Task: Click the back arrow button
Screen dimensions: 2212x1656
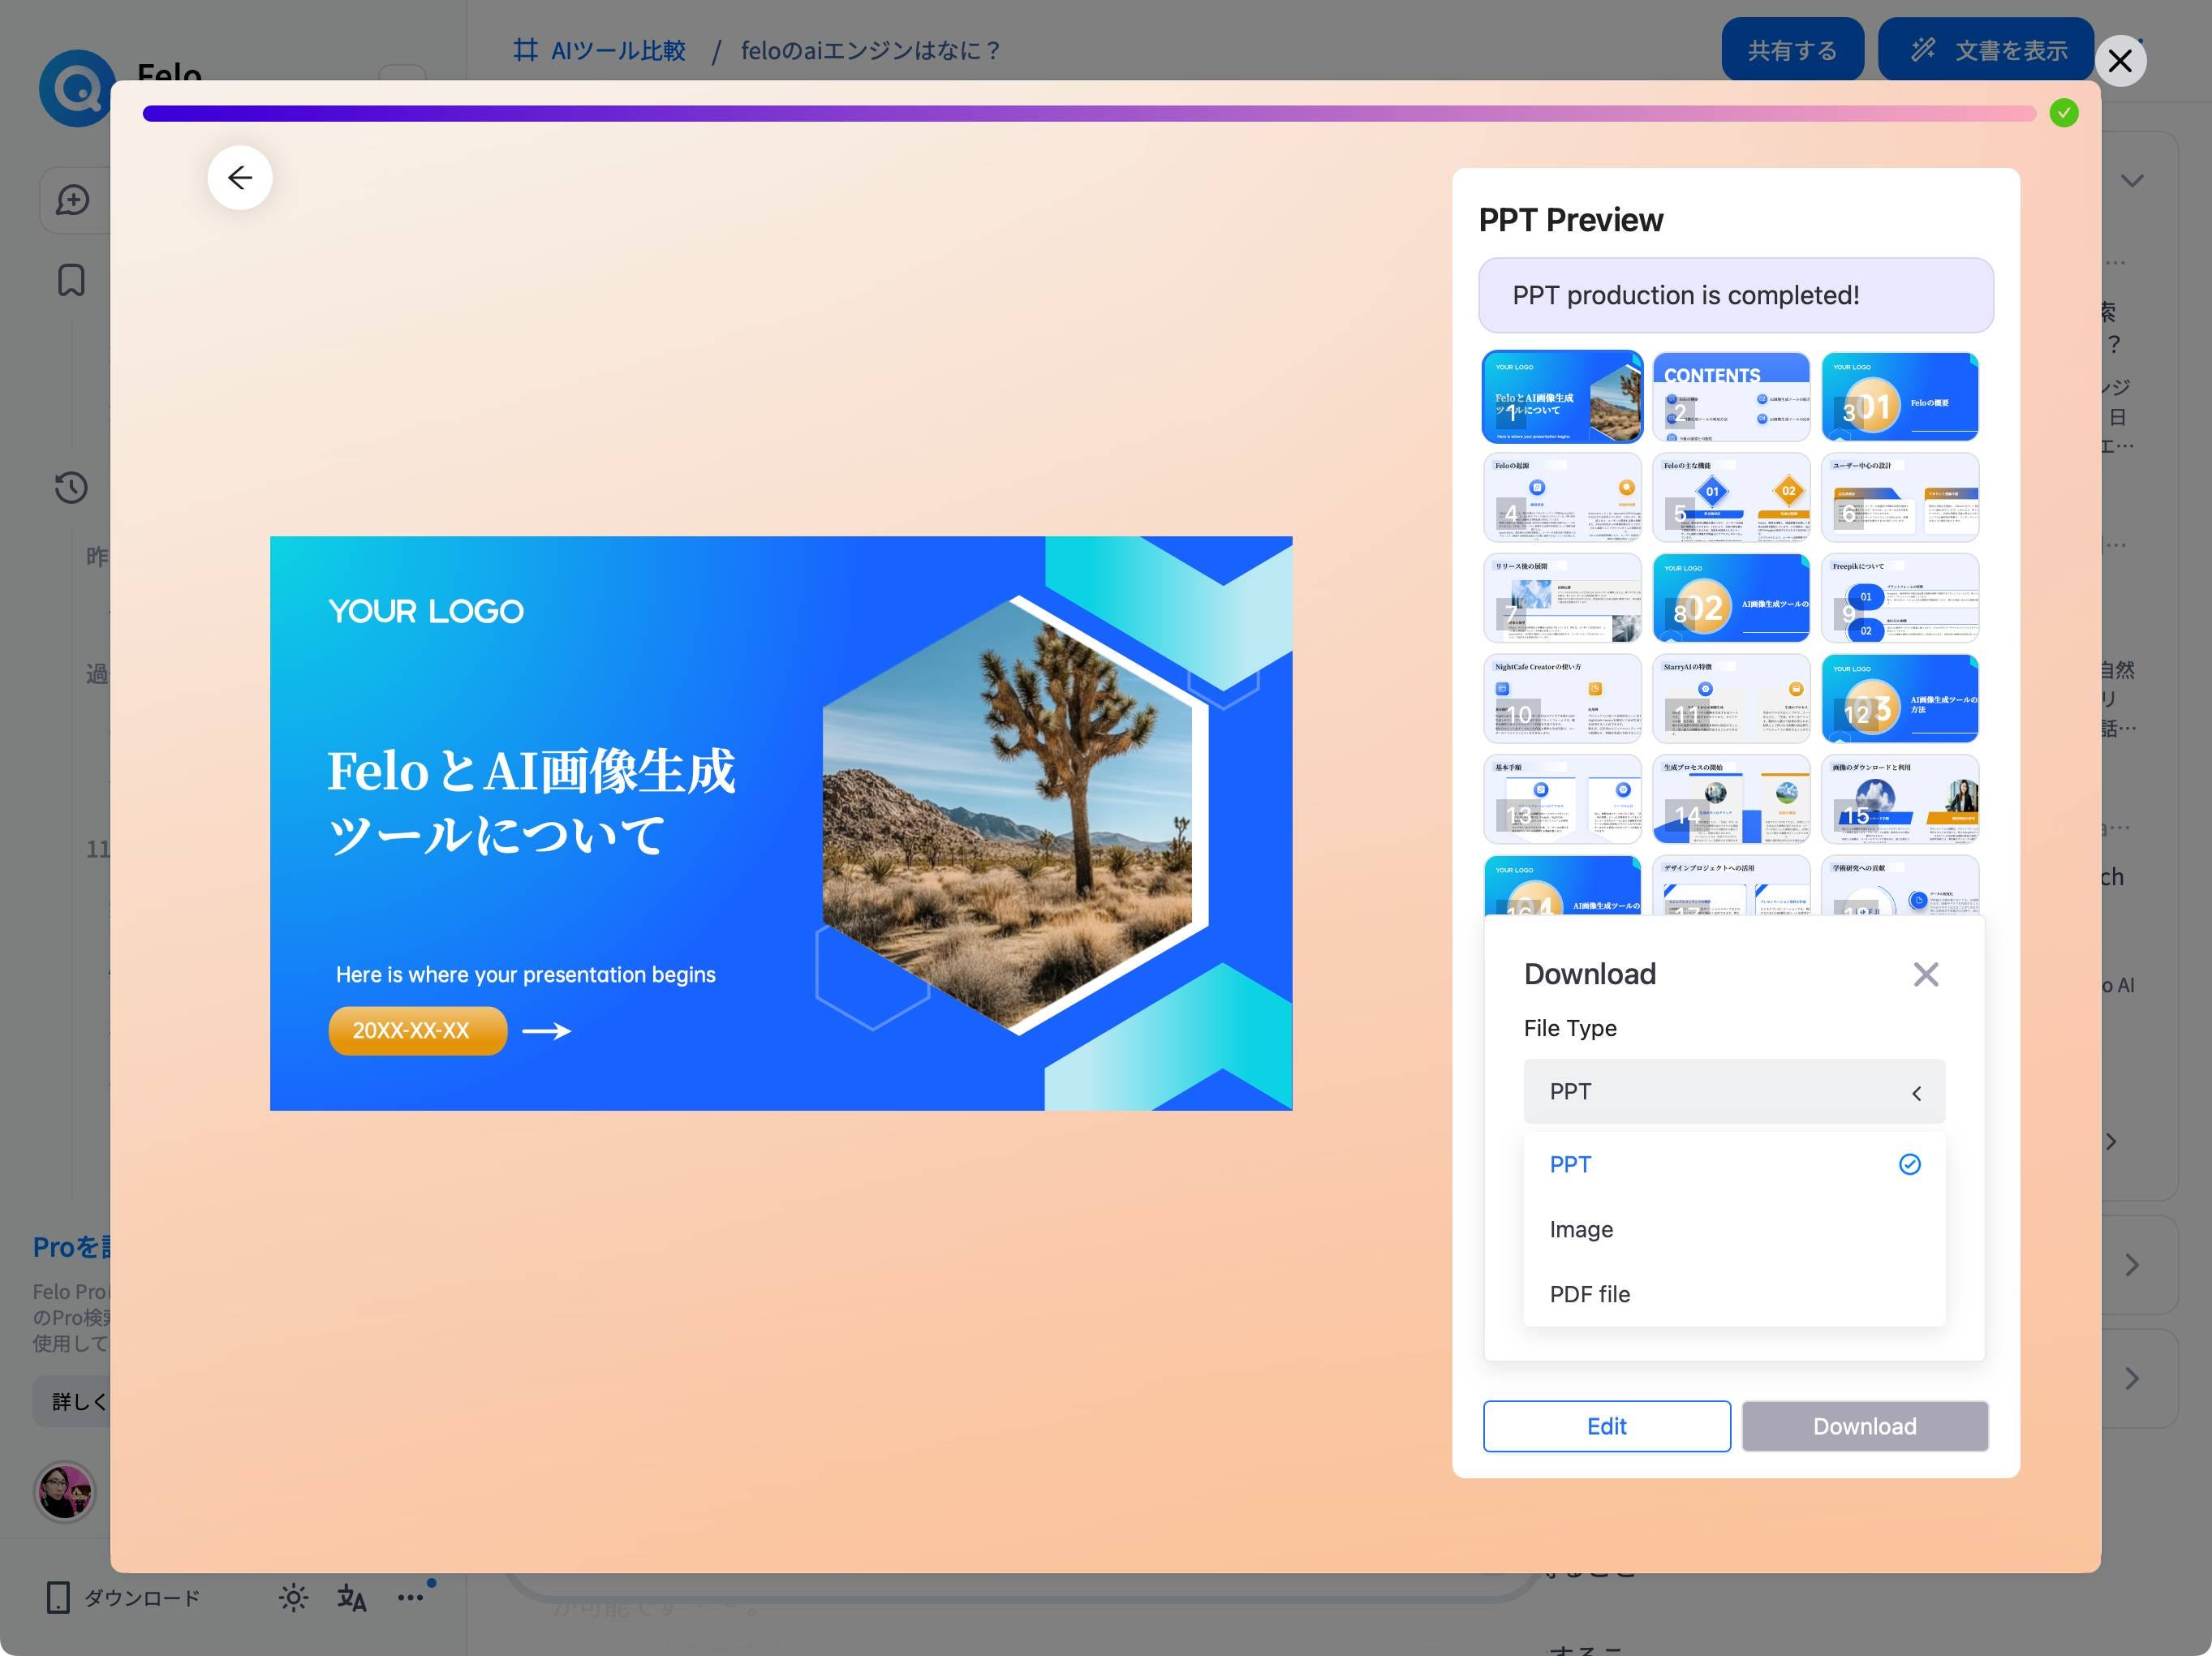Action: click(240, 178)
